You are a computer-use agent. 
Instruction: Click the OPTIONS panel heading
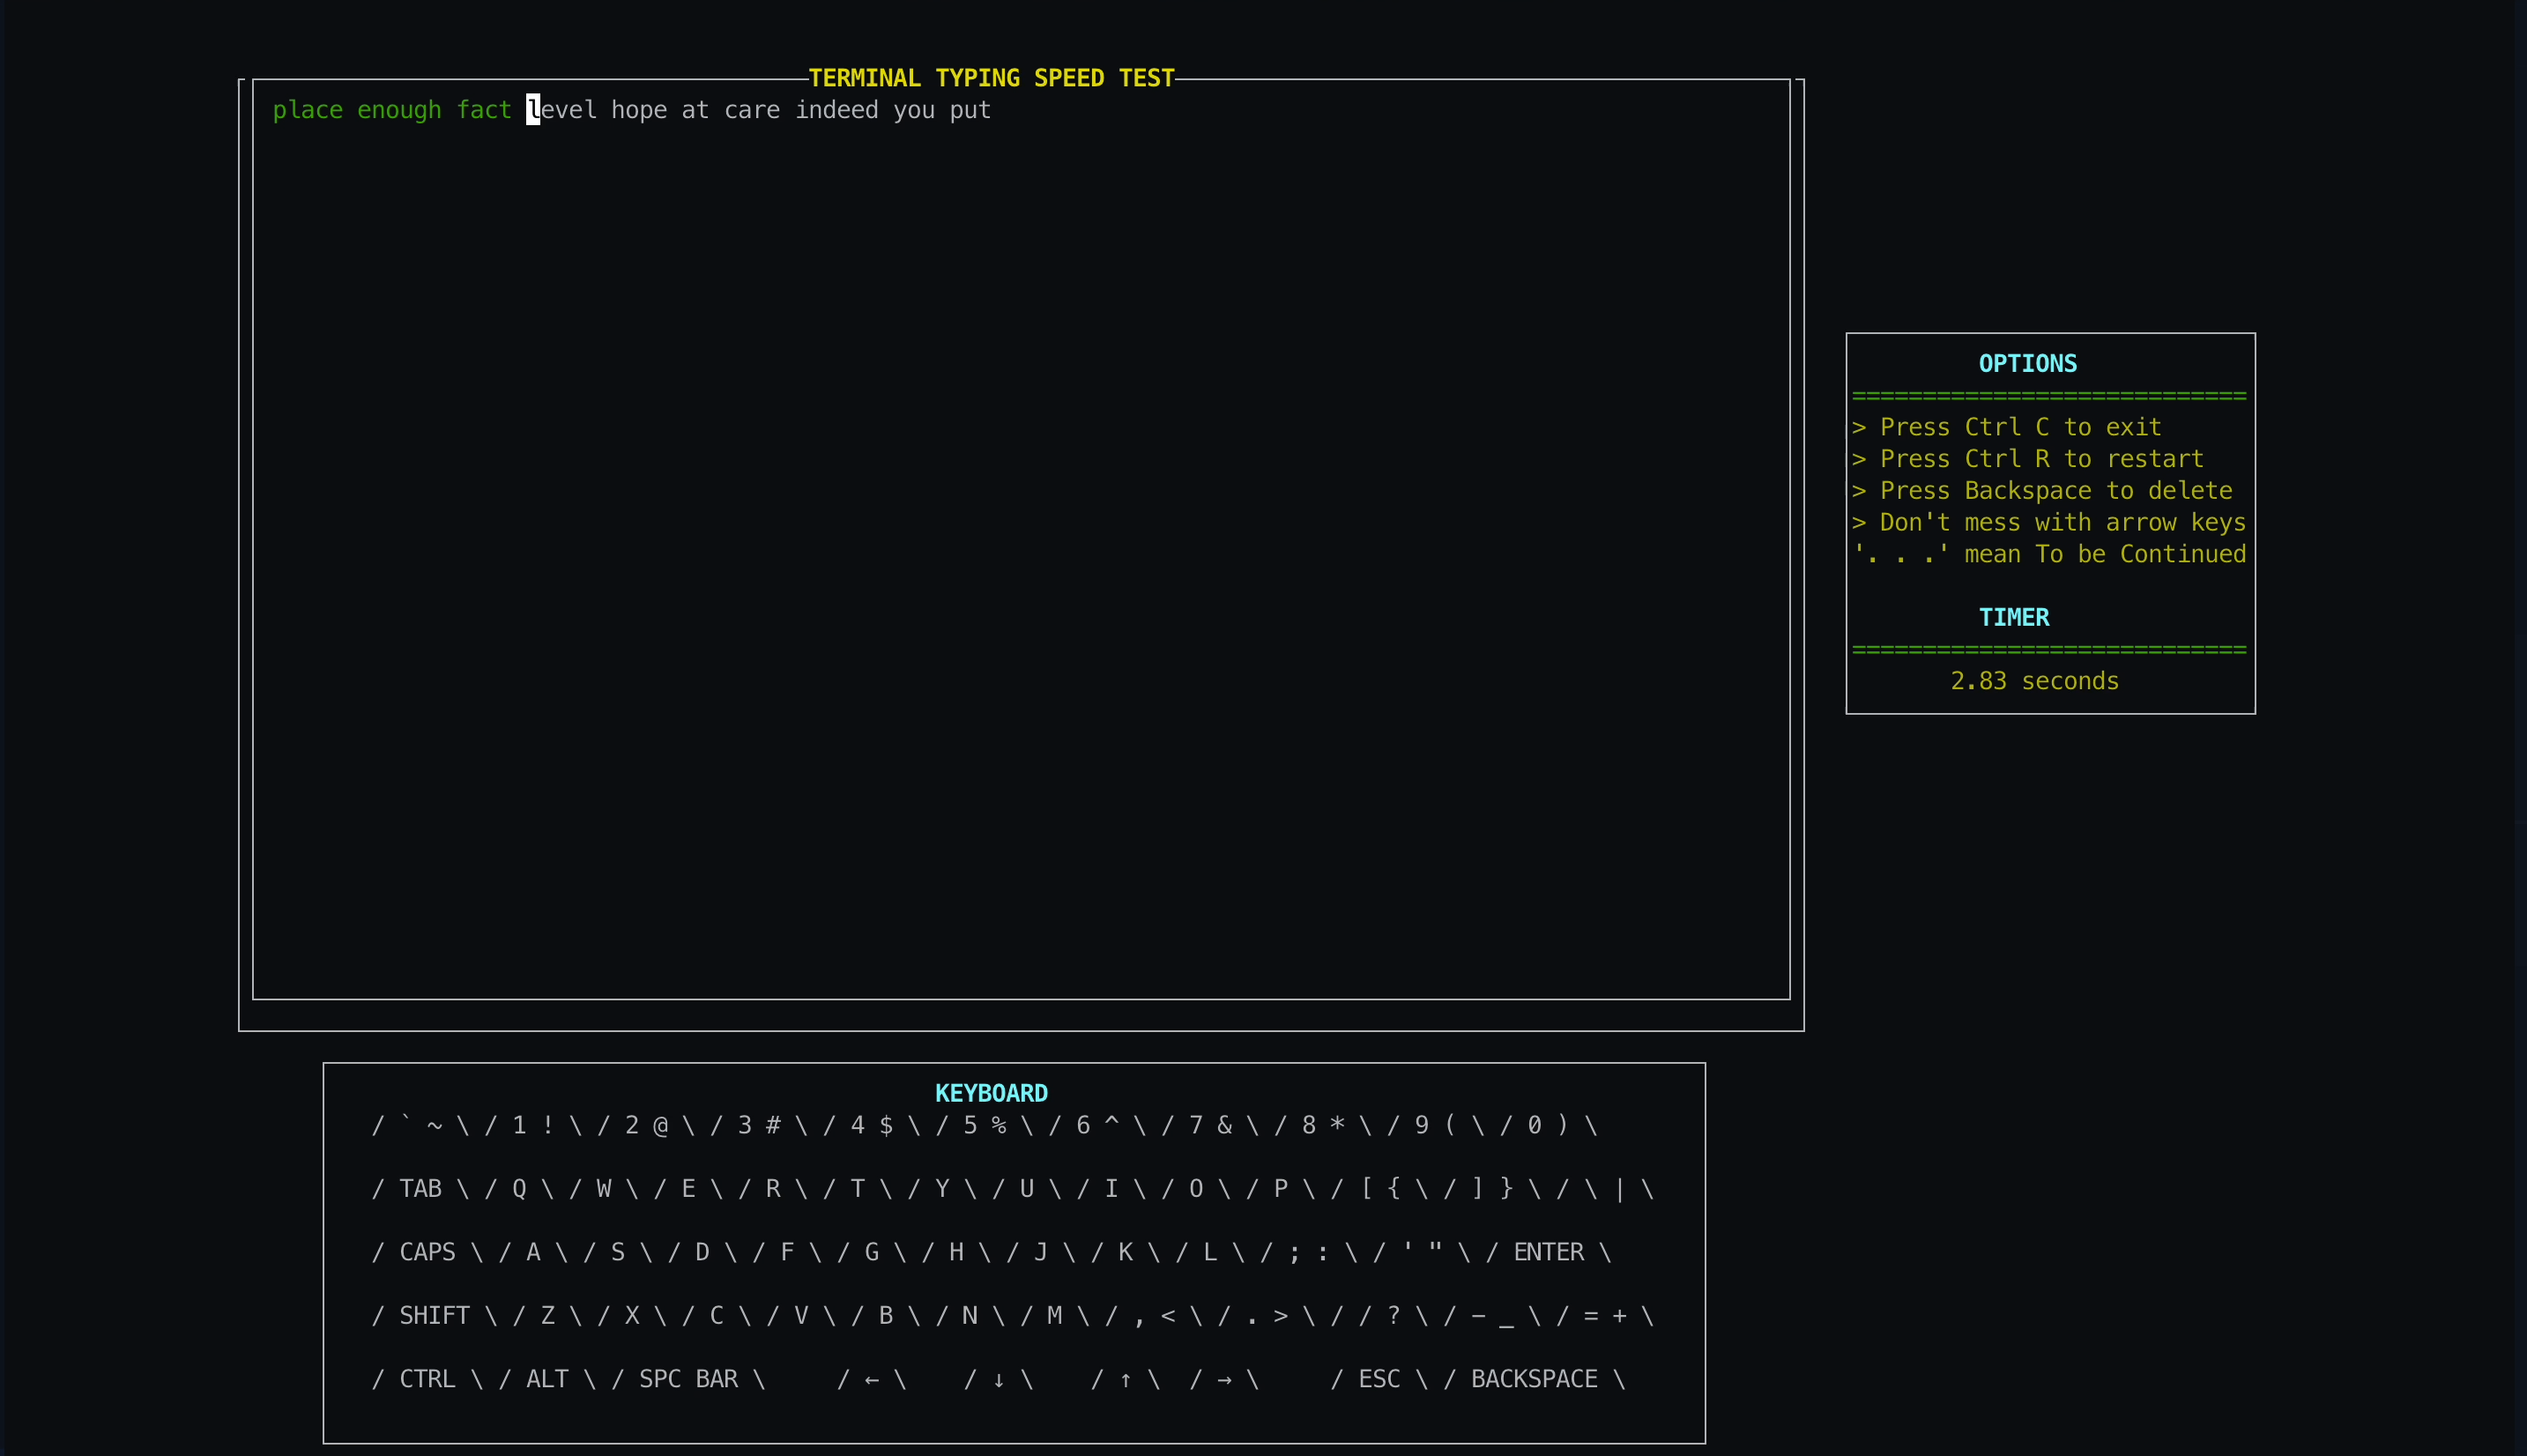point(2027,363)
